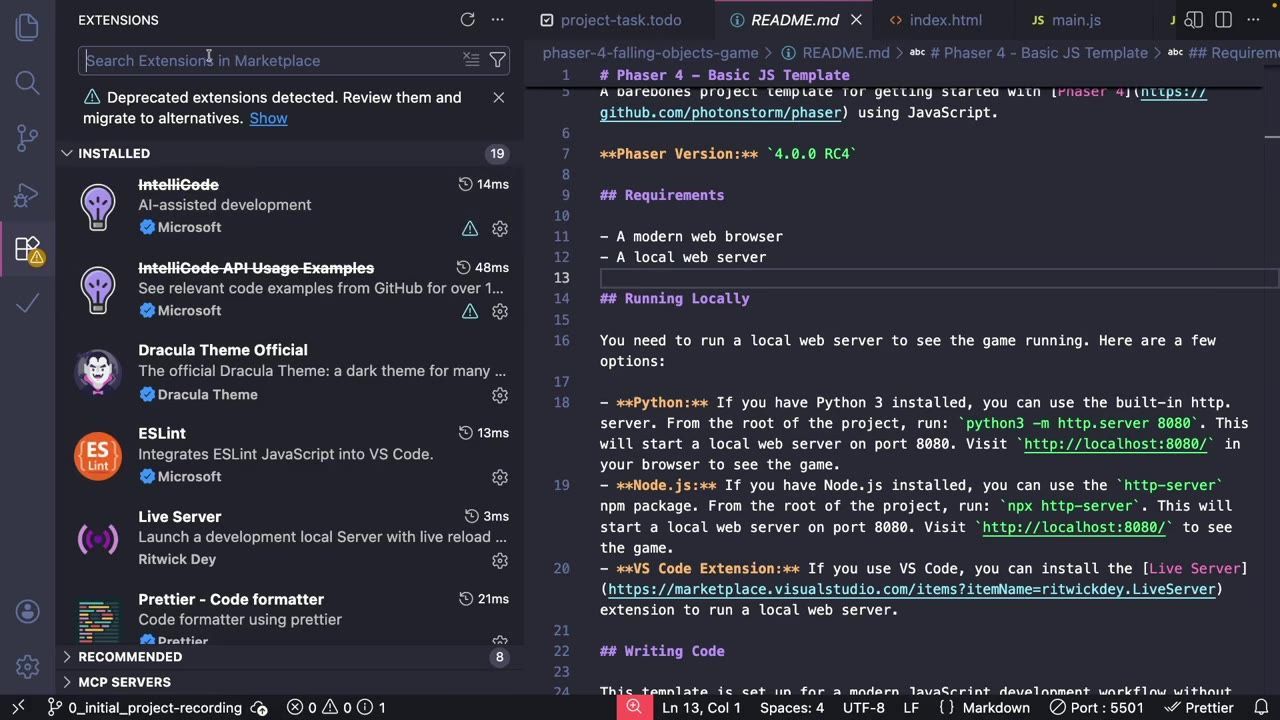Open localhost:8080 link in Node.js line

tap(1074, 527)
